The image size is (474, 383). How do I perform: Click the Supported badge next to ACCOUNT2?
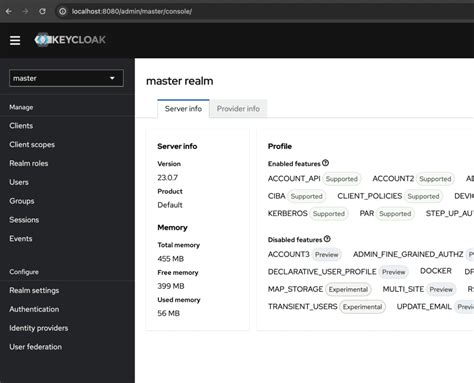pyautogui.click(x=435, y=179)
